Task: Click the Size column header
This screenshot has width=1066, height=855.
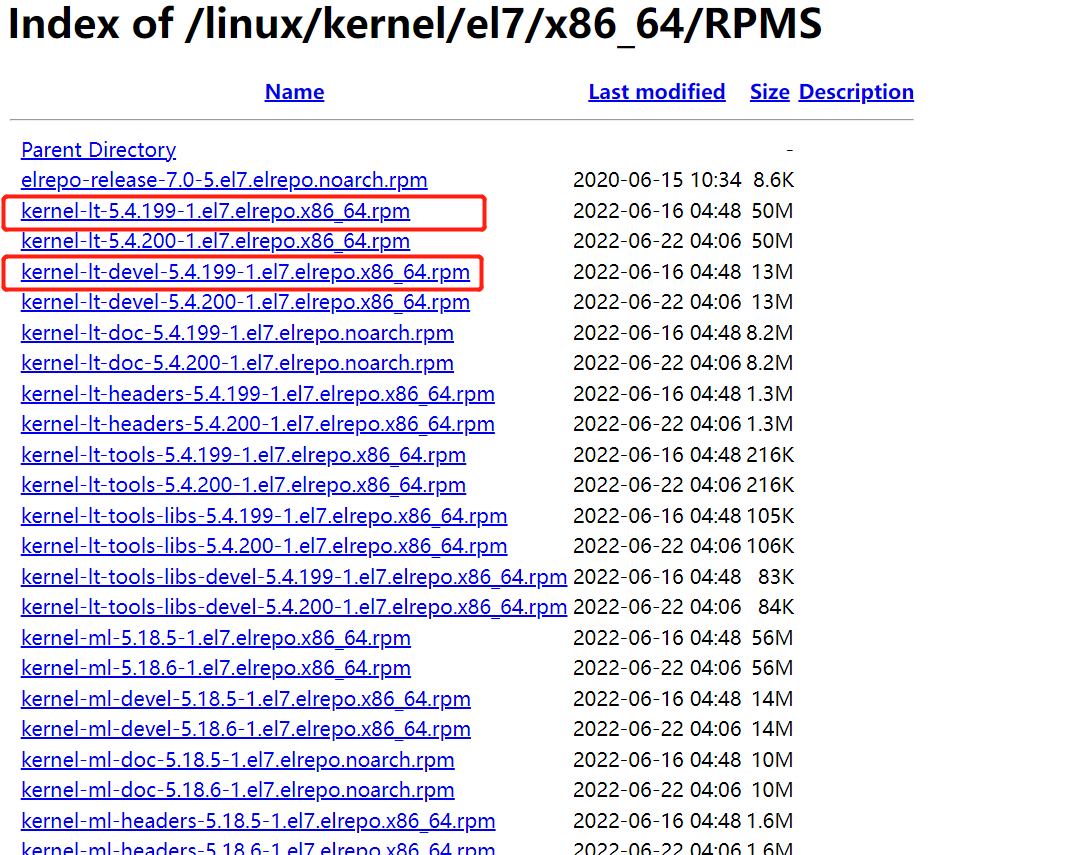Action: [x=769, y=92]
